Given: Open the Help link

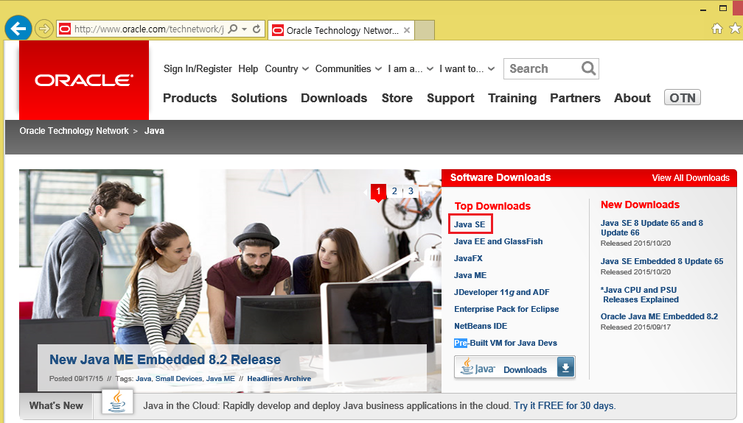Looking at the screenshot, I should pyautogui.click(x=248, y=69).
